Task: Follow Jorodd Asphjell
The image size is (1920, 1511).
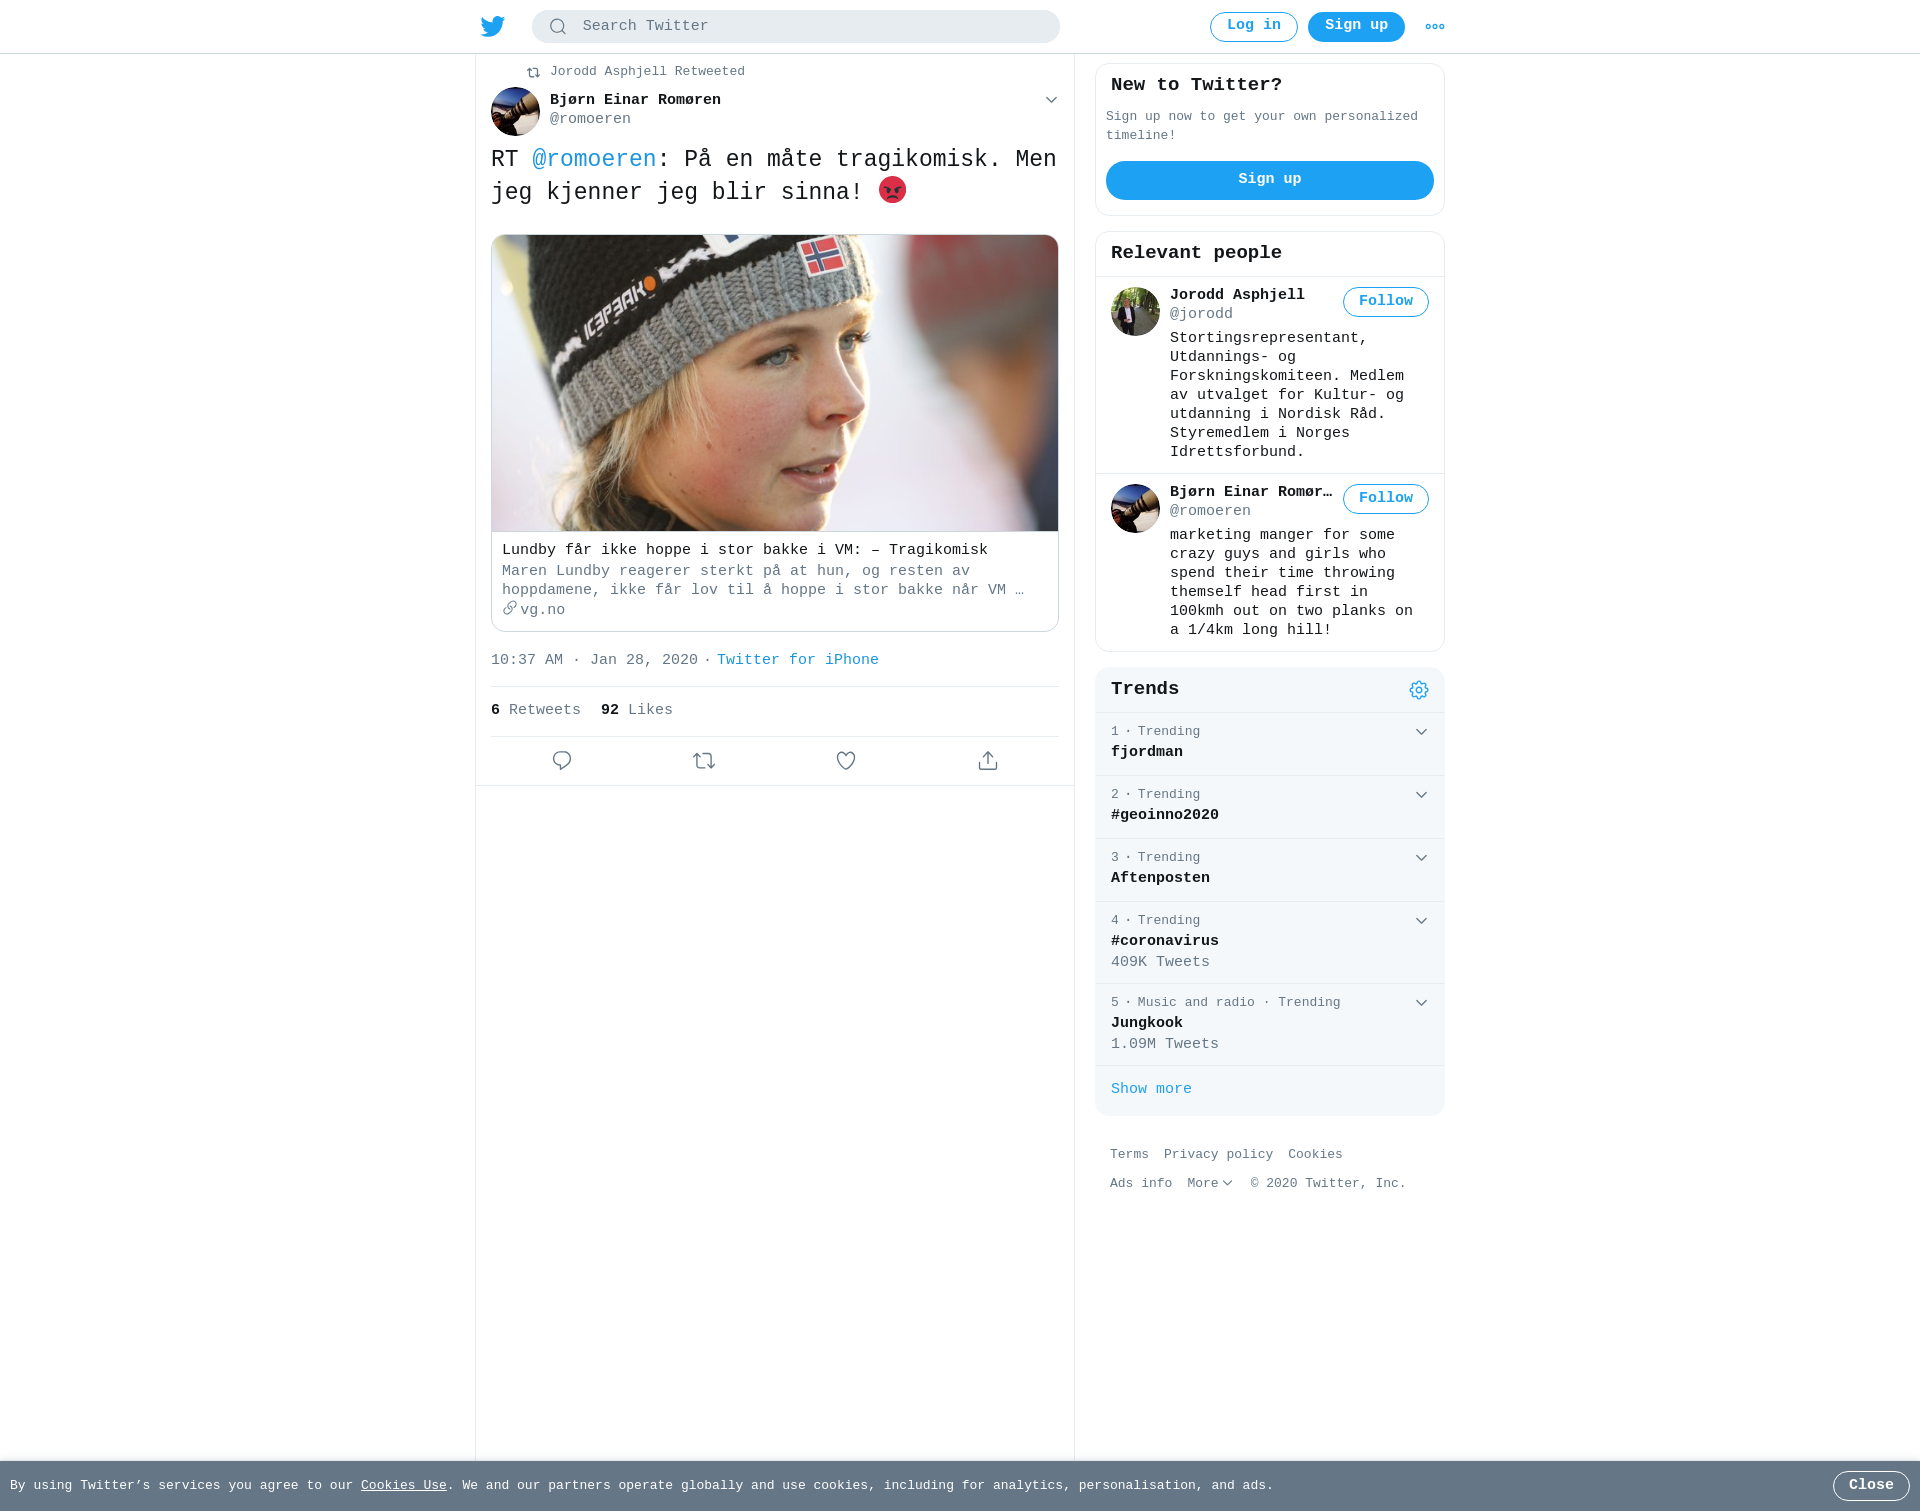Action: (1386, 302)
